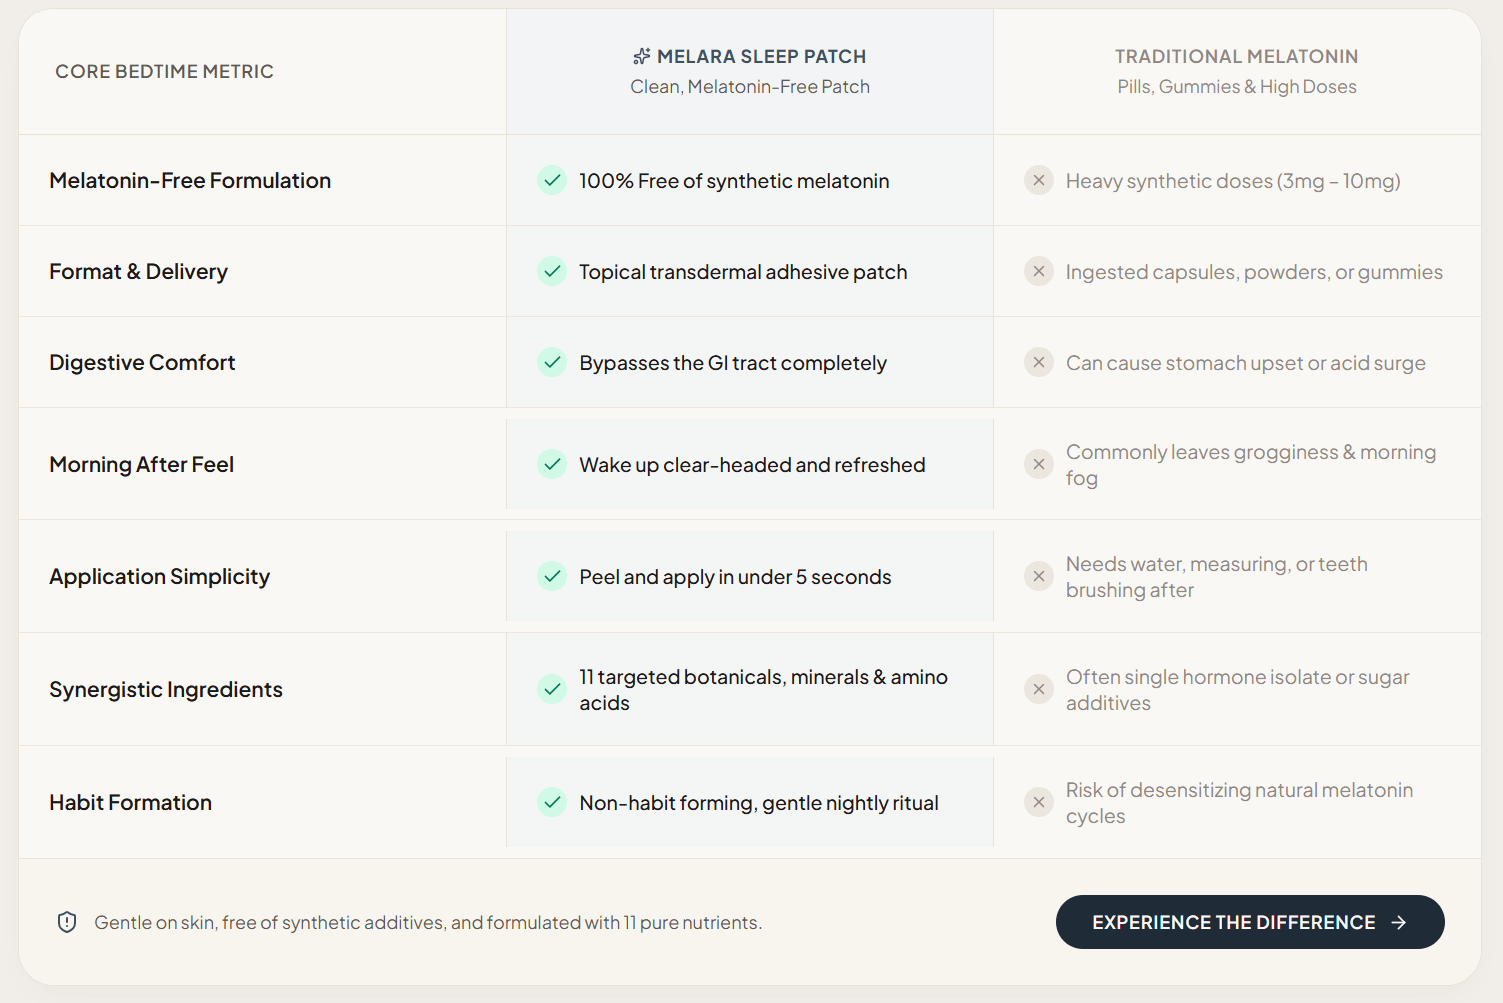Click the Melatonin-Free Formulation row label
The width and height of the screenshot is (1503, 1003).
pyautogui.click(x=190, y=180)
